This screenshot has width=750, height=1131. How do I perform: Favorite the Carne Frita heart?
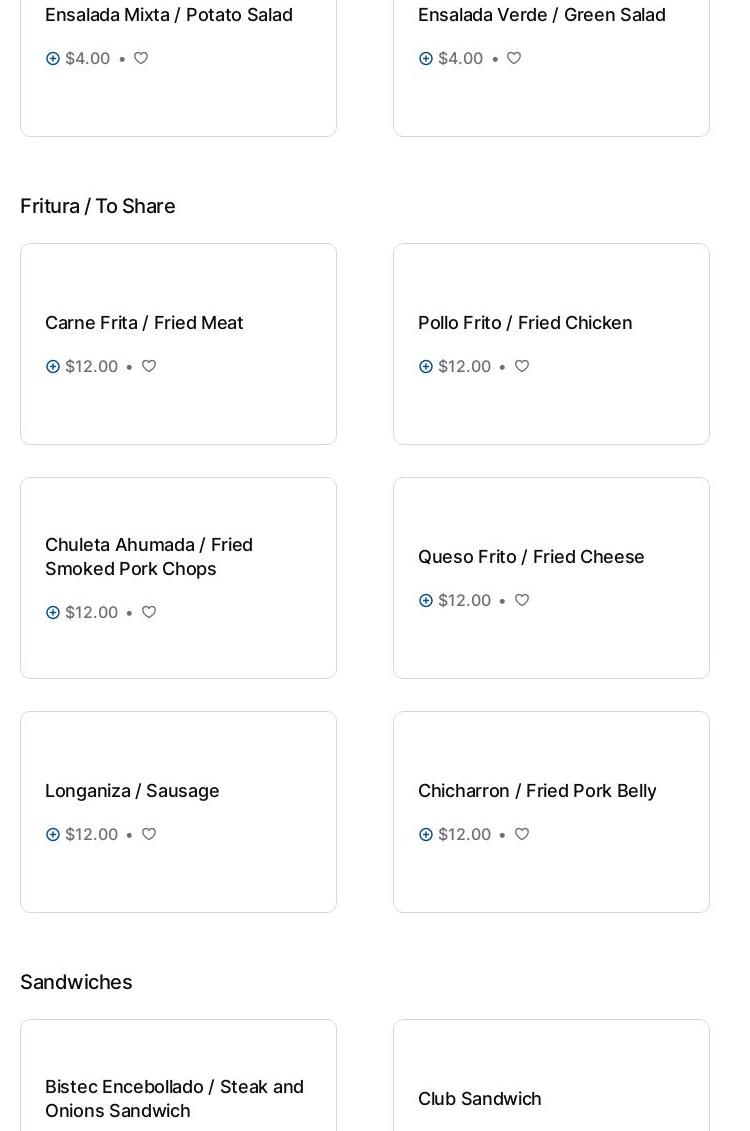[149, 367]
